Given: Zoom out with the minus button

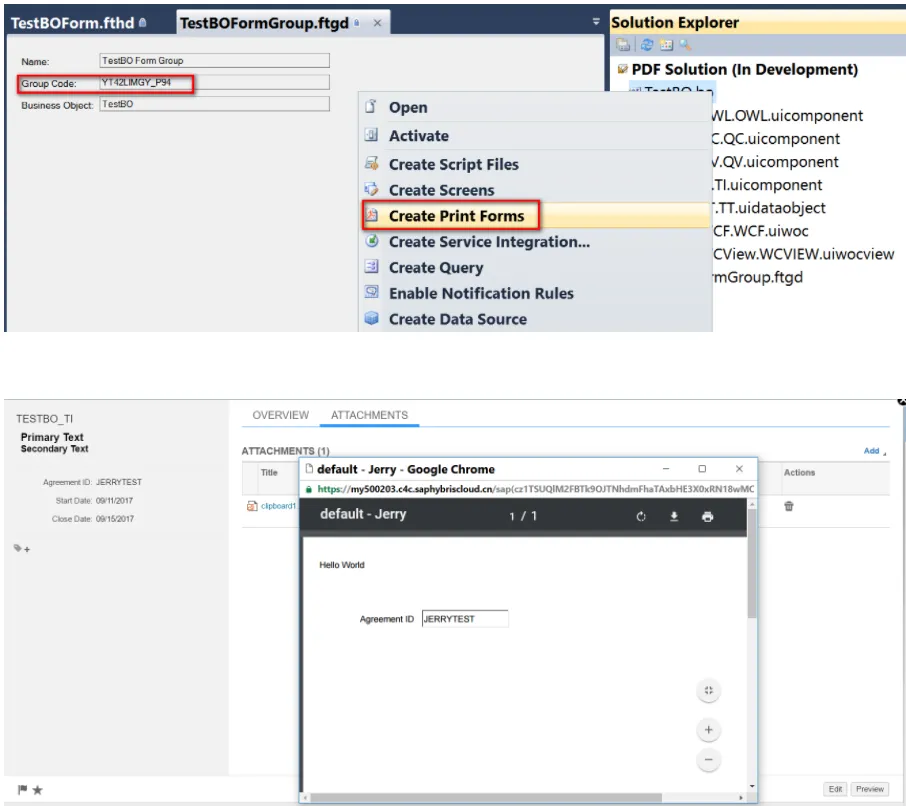Looking at the screenshot, I should pyautogui.click(x=708, y=759).
